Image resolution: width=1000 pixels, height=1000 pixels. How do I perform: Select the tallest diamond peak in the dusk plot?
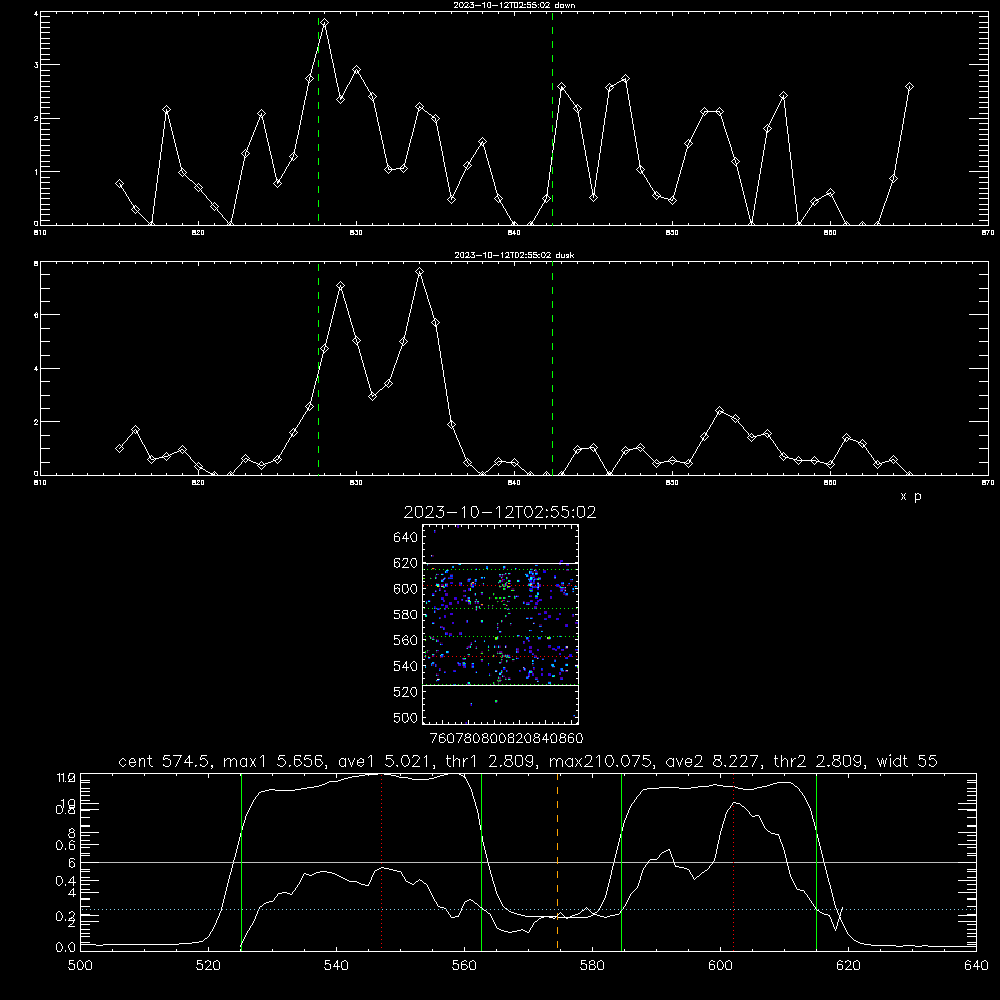[x=419, y=272]
